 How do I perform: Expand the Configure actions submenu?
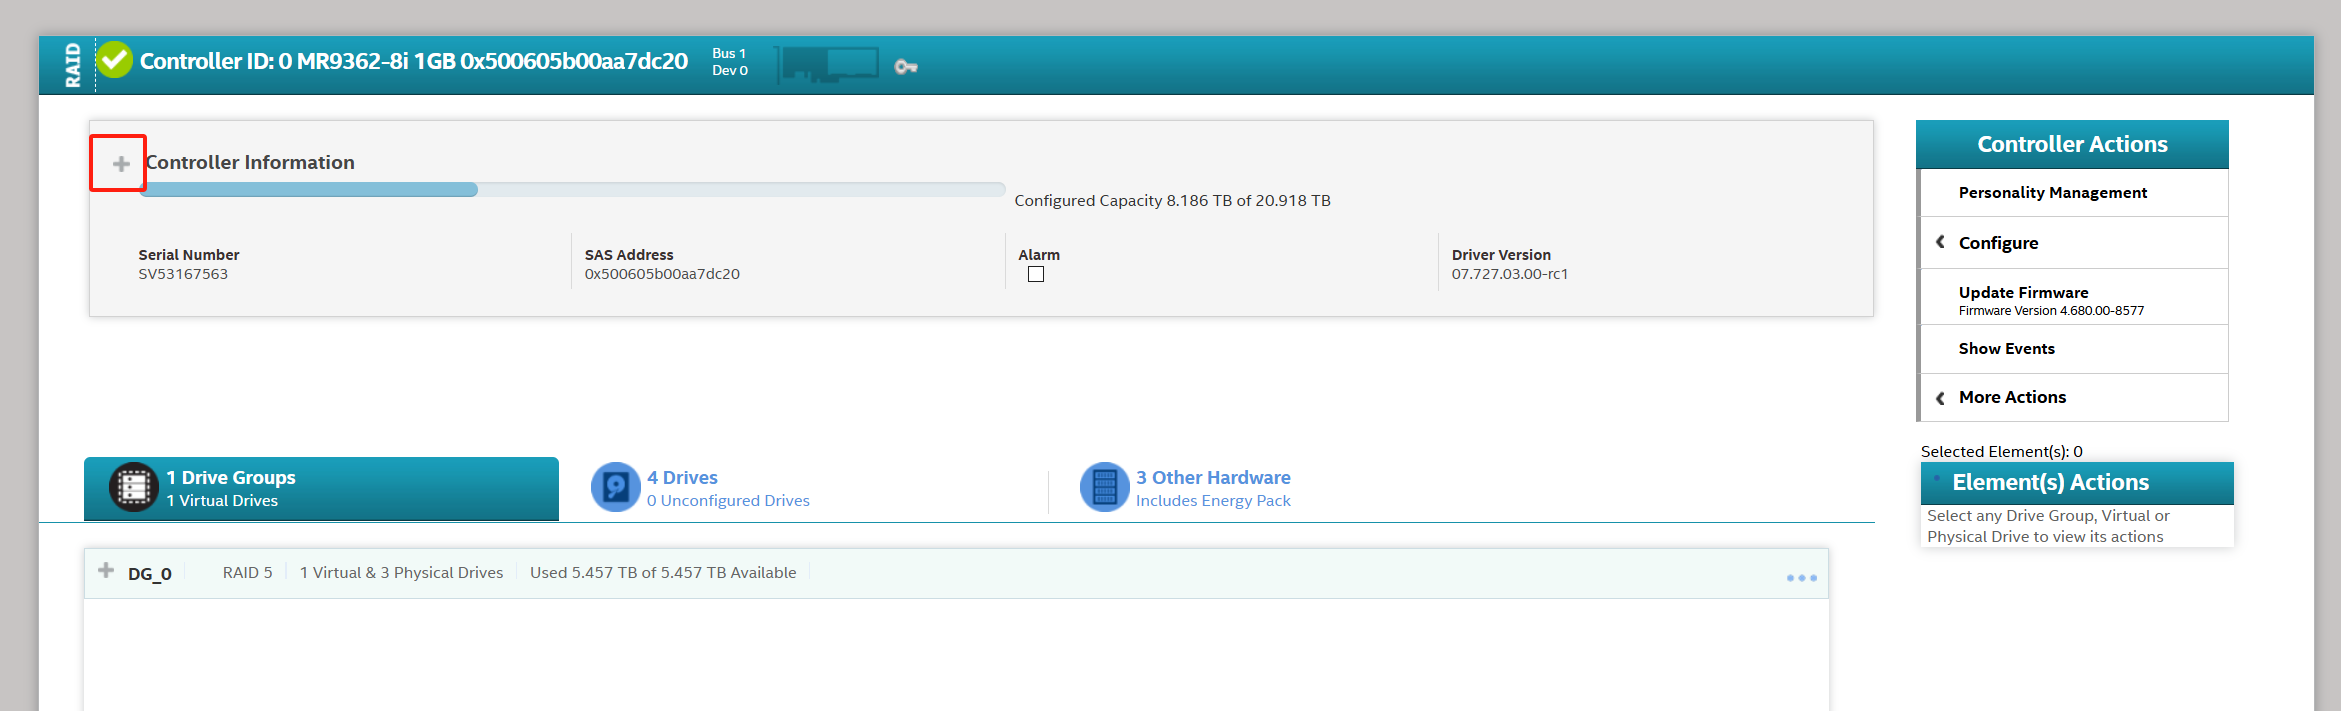point(1998,243)
